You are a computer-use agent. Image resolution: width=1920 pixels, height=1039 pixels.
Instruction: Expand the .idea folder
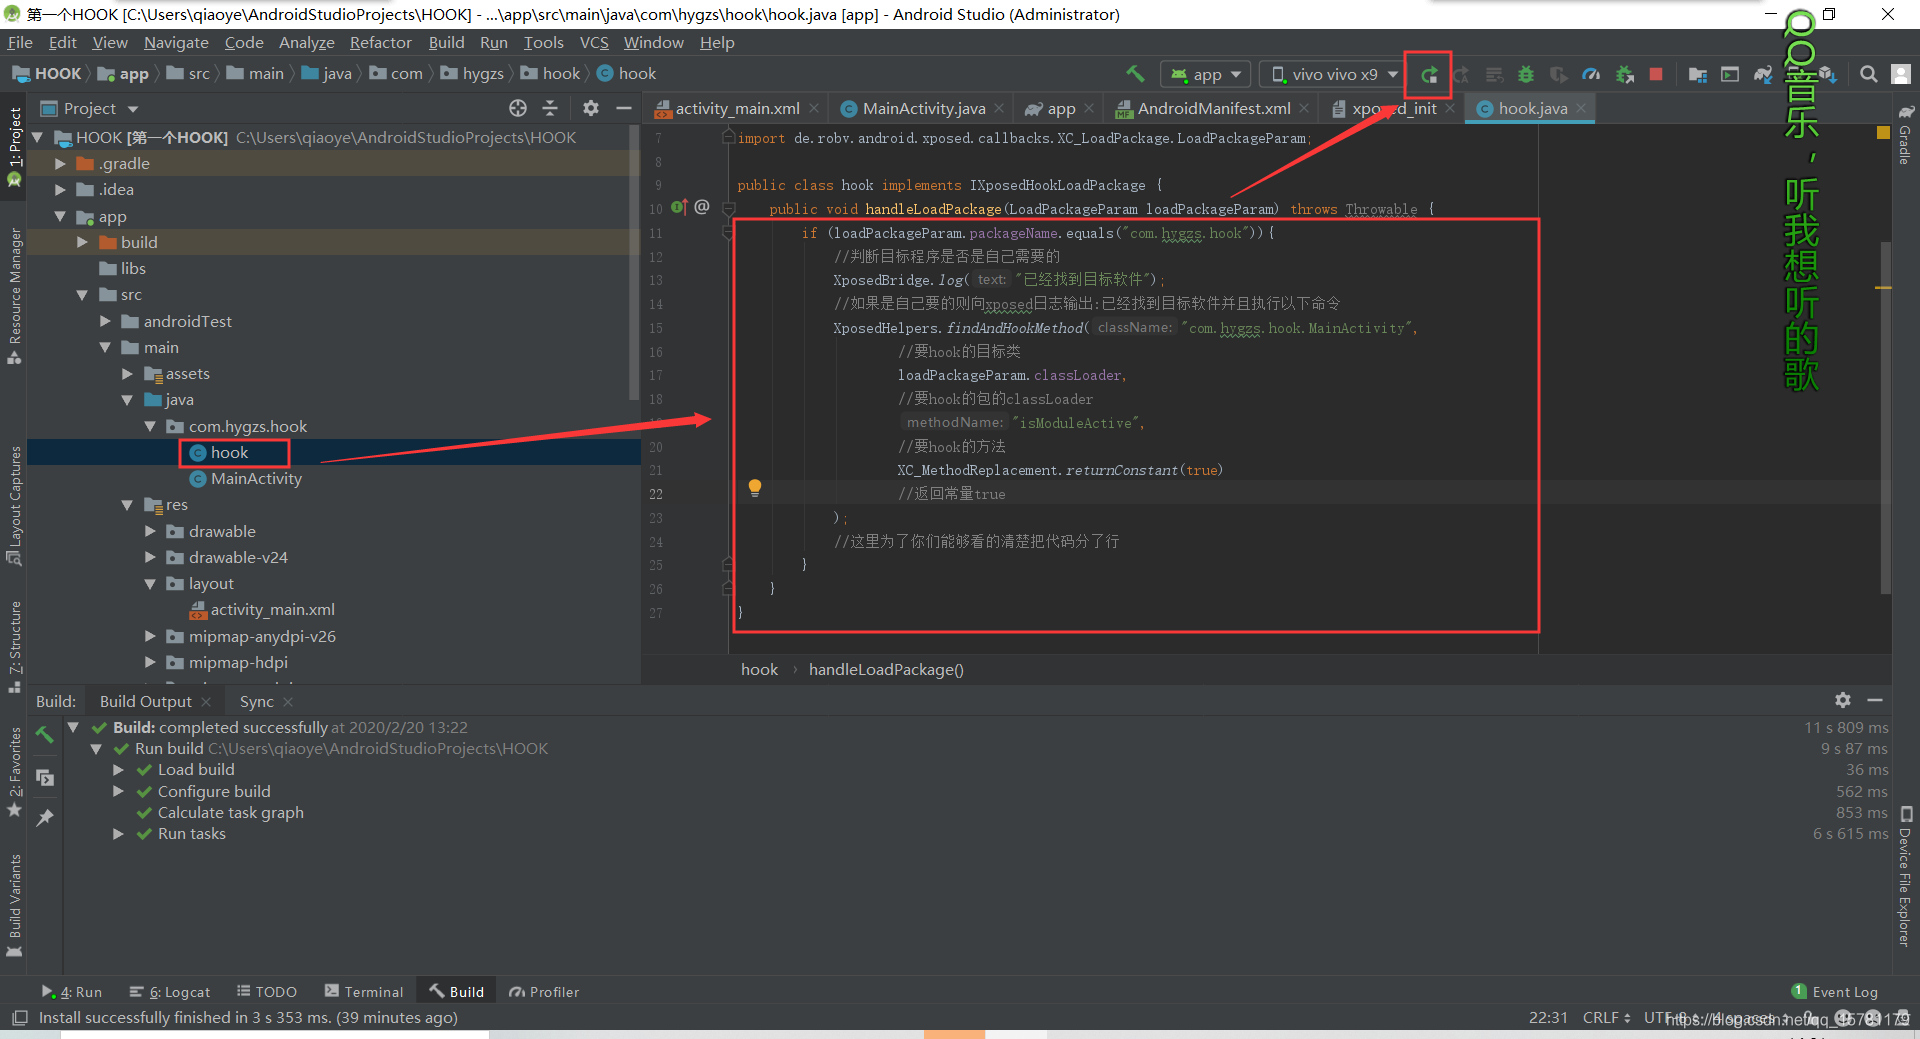tap(61, 189)
